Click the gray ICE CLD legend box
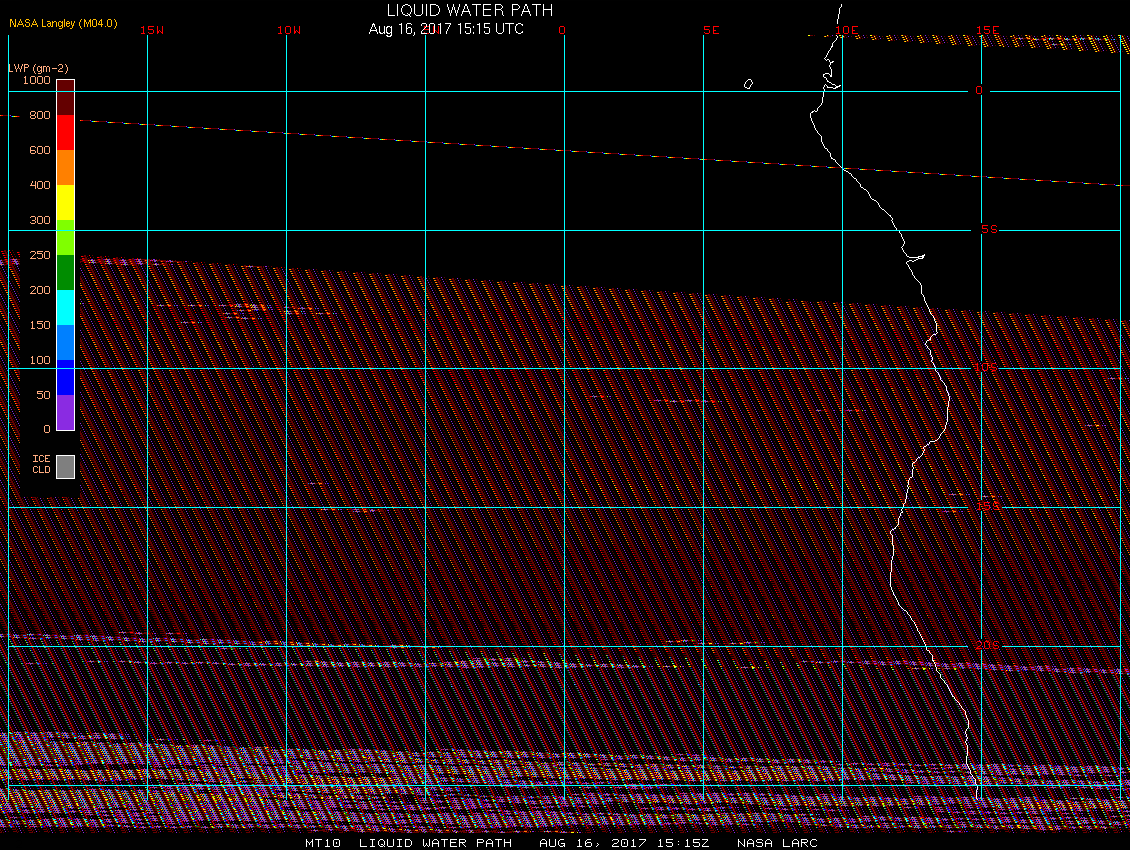The height and width of the screenshot is (850, 1130). (66, 466)
